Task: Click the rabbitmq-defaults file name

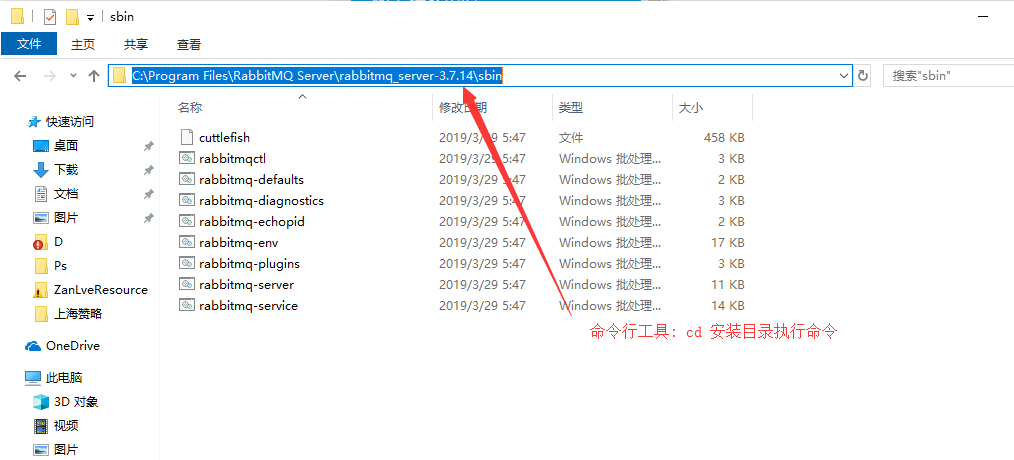Action: [252, 179]
